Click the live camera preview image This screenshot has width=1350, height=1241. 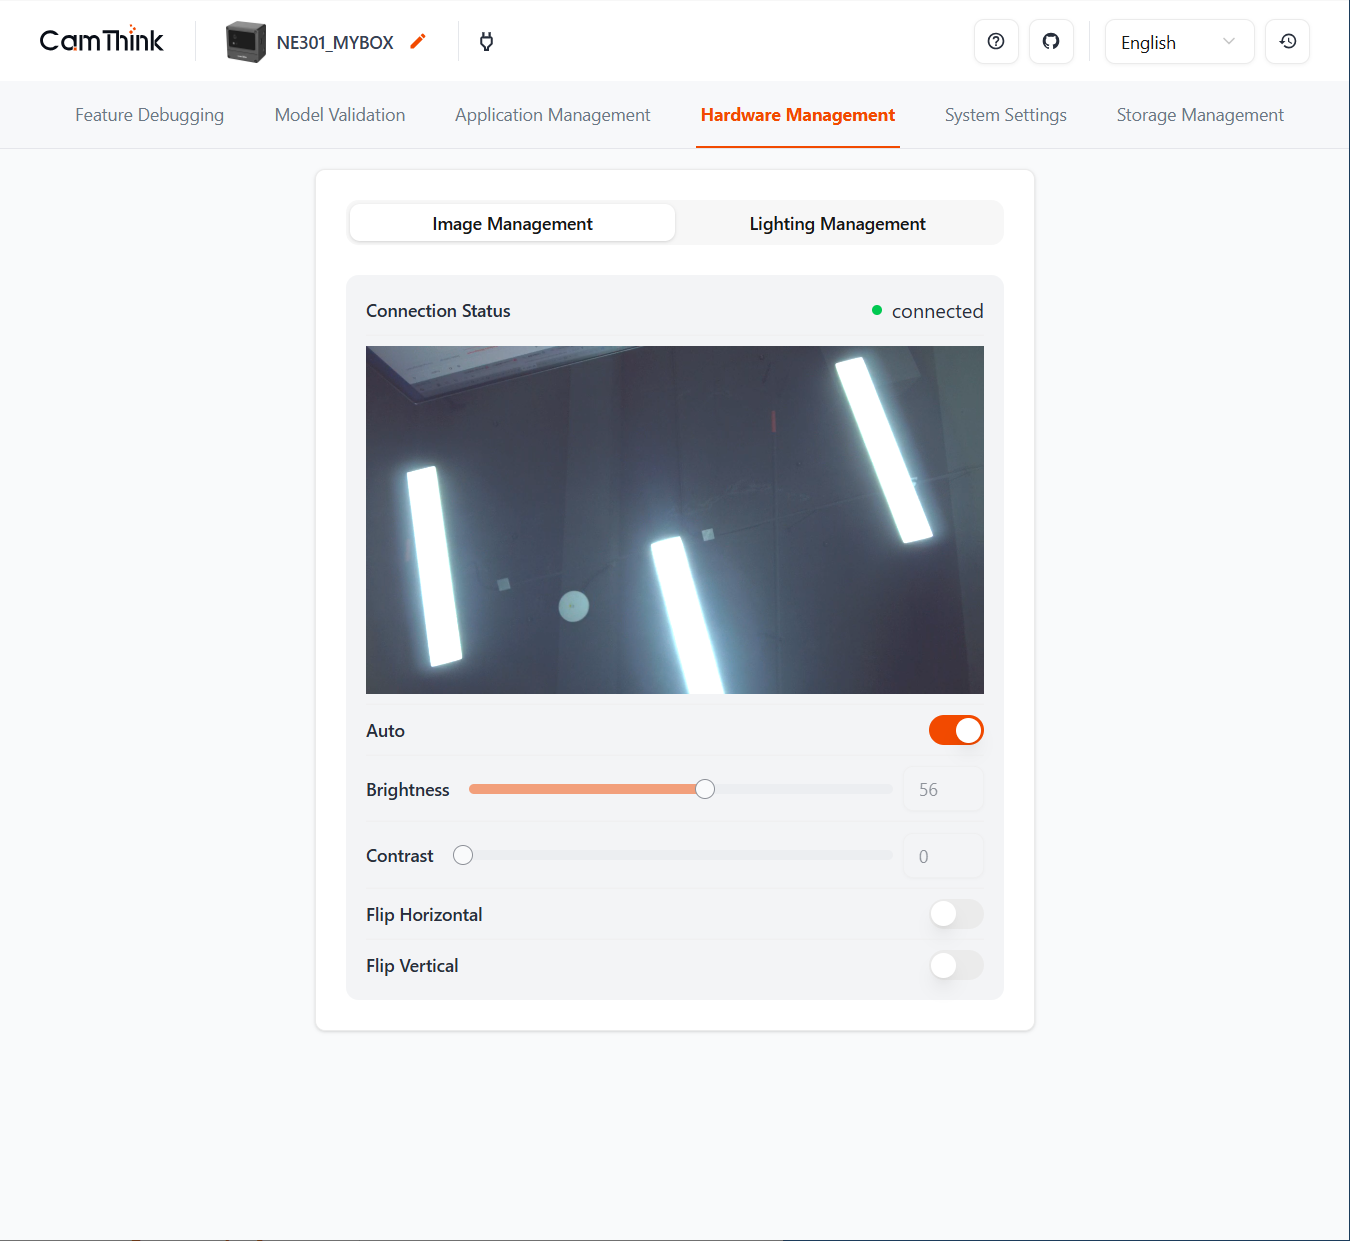tap(674, 520)
